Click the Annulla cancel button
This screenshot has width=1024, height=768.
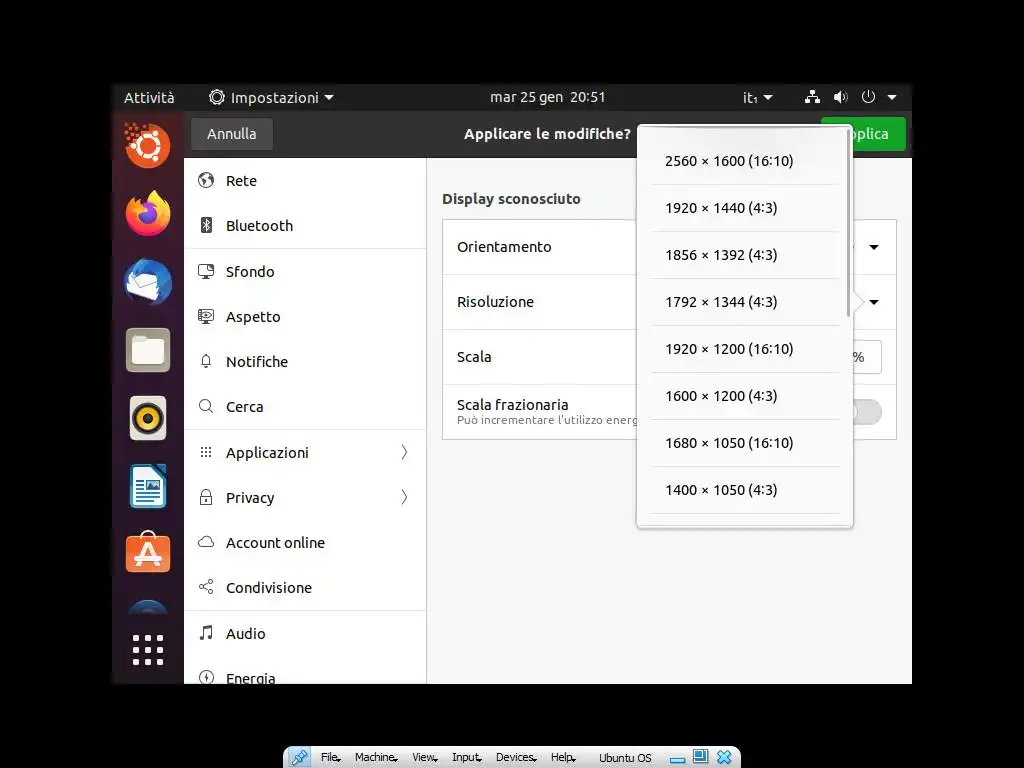tap(232, 134)
